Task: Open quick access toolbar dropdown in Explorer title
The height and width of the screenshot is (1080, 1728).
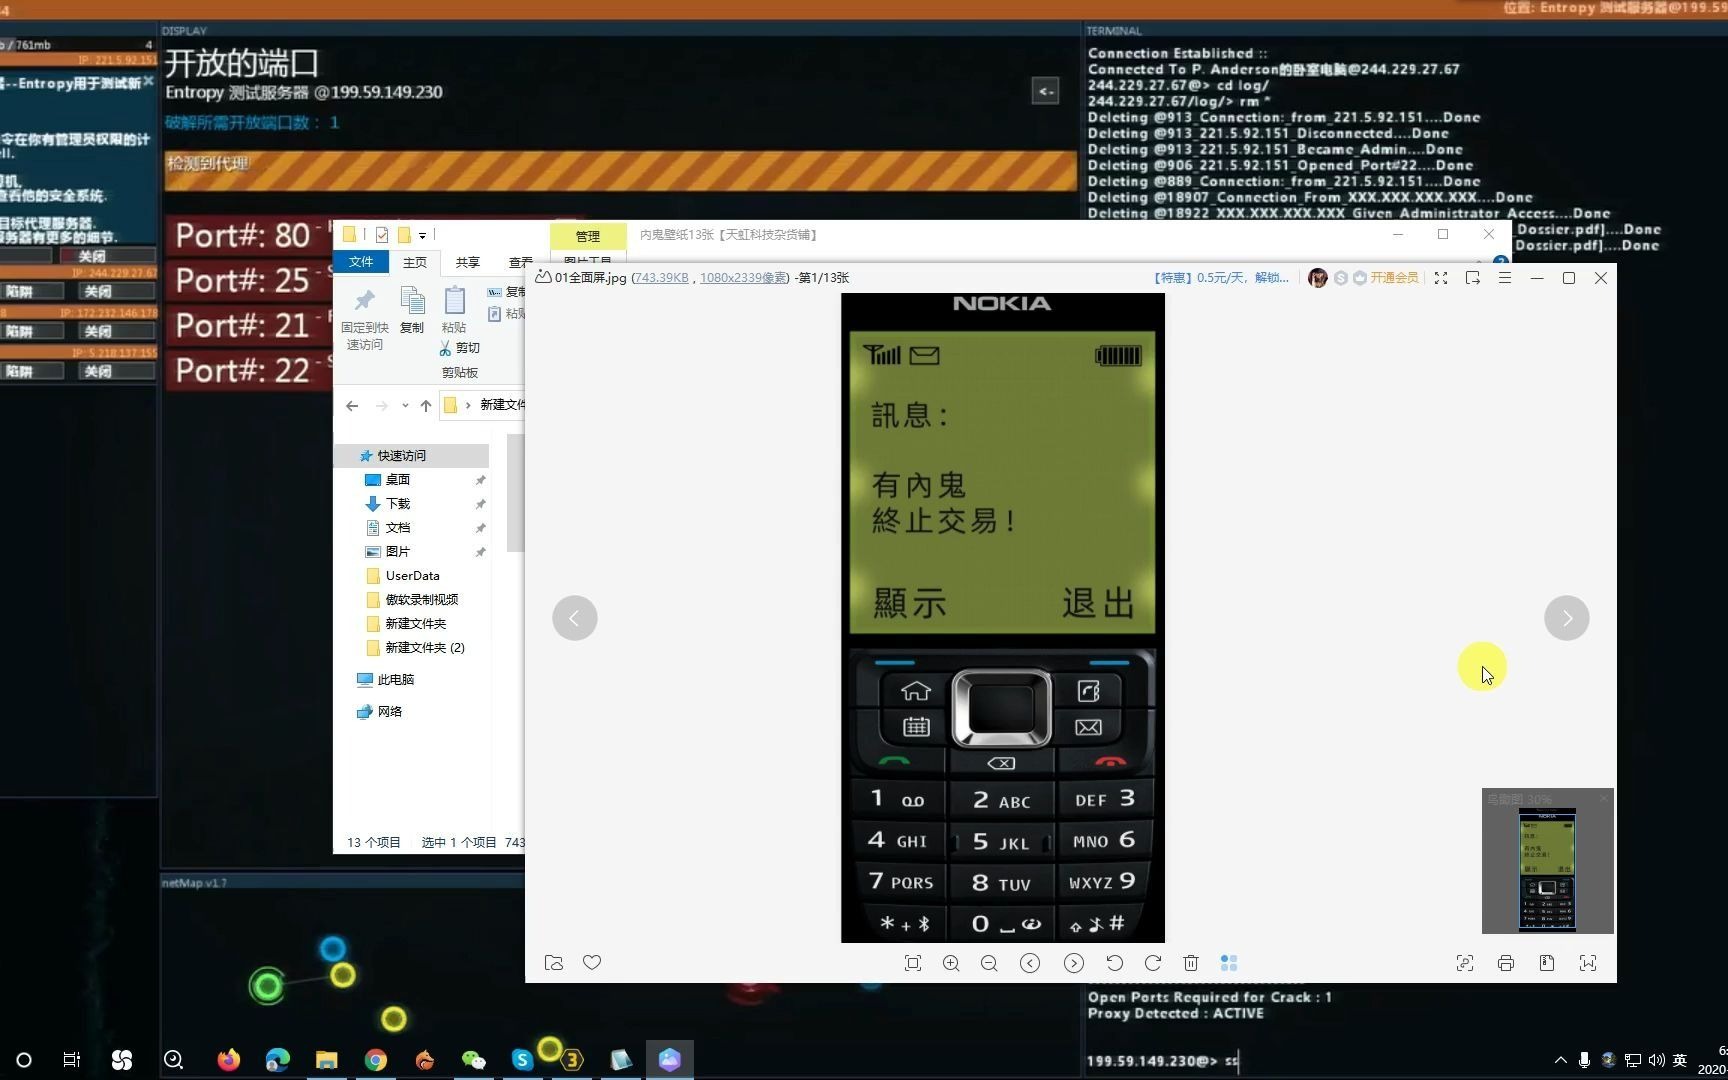Action: [423, 236]
